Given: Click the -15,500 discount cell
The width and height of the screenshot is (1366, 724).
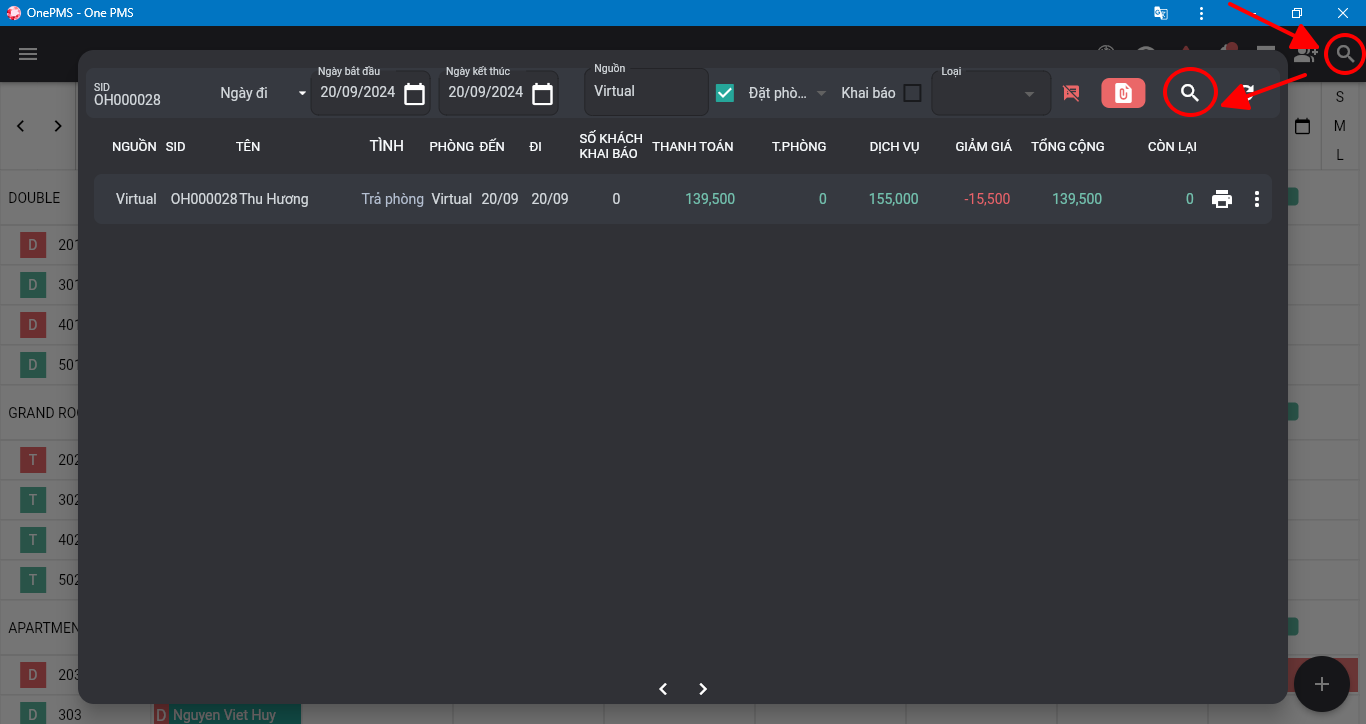Looking at the screenshot, I should tap(987, 199).
